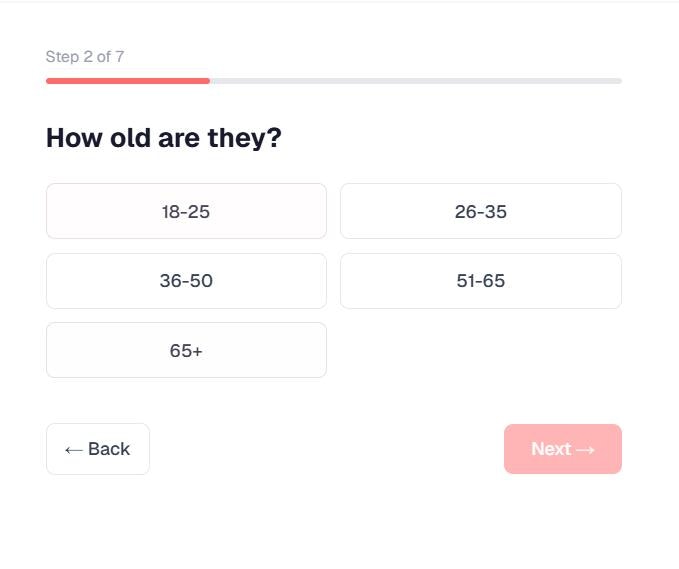Click the gray unfilled progress bar portion
The height and width of the screenshot is (569, 679).
[x=415, y=81]
